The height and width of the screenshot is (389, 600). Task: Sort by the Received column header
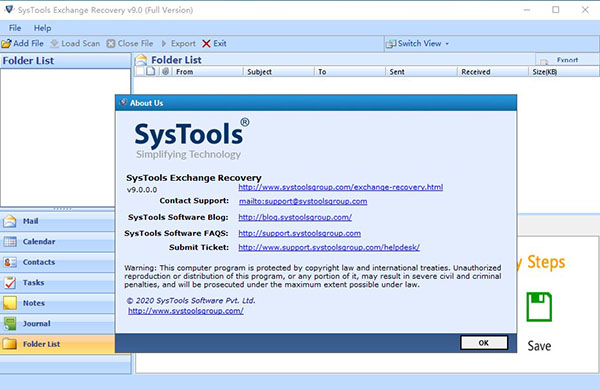tap(493, 72)
